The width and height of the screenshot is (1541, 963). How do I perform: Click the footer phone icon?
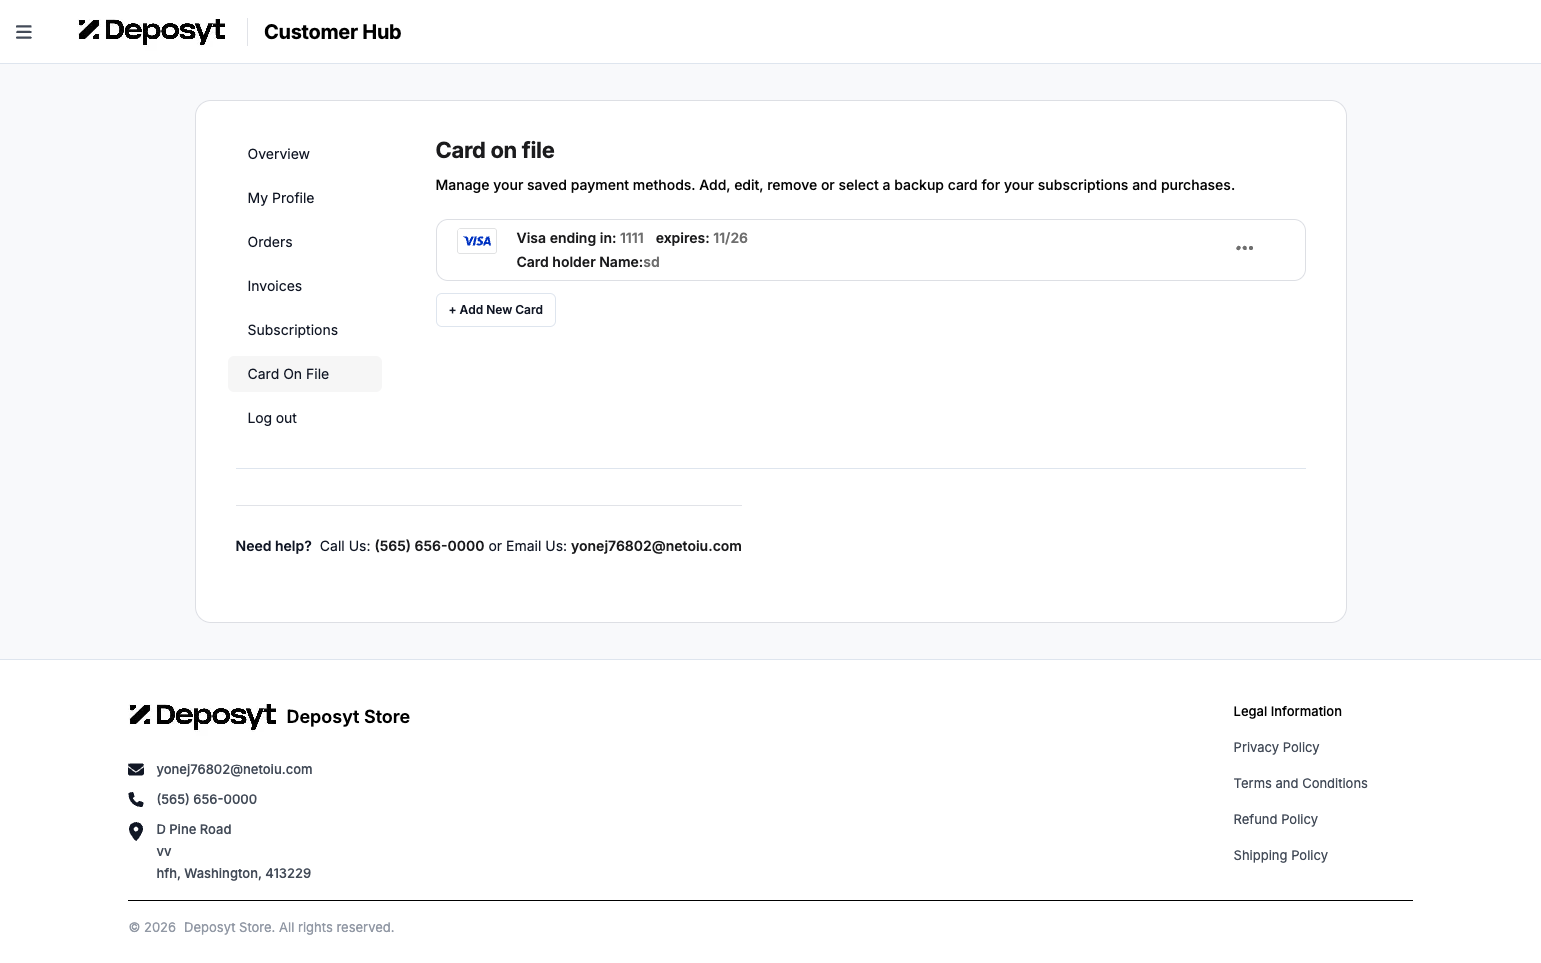[136, 799]
